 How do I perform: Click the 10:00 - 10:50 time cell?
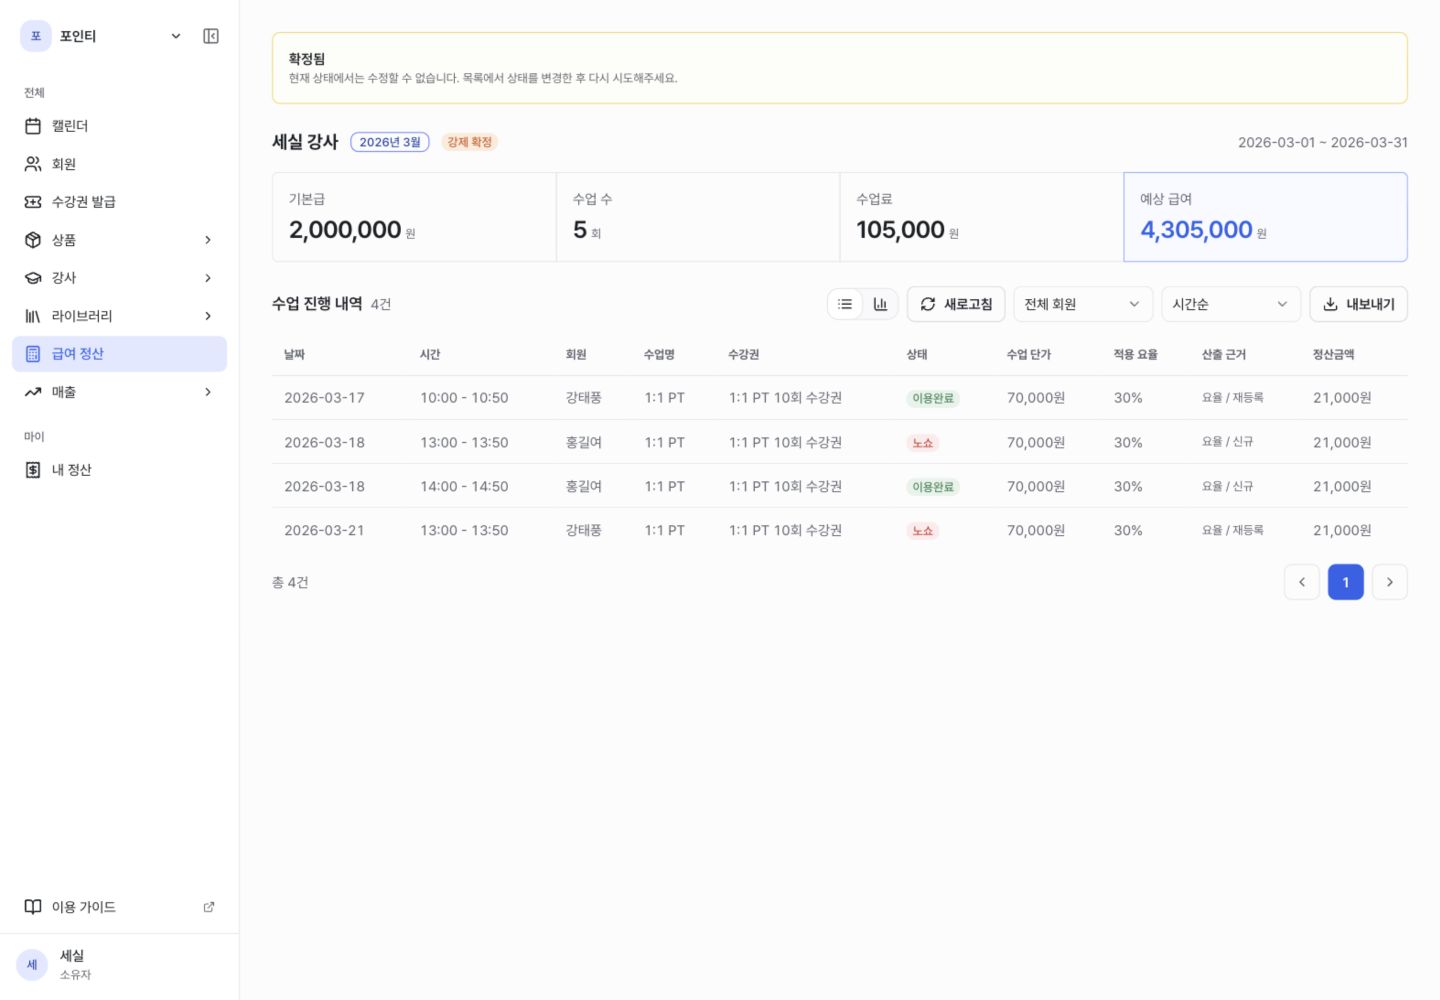(x=464, y=398)
